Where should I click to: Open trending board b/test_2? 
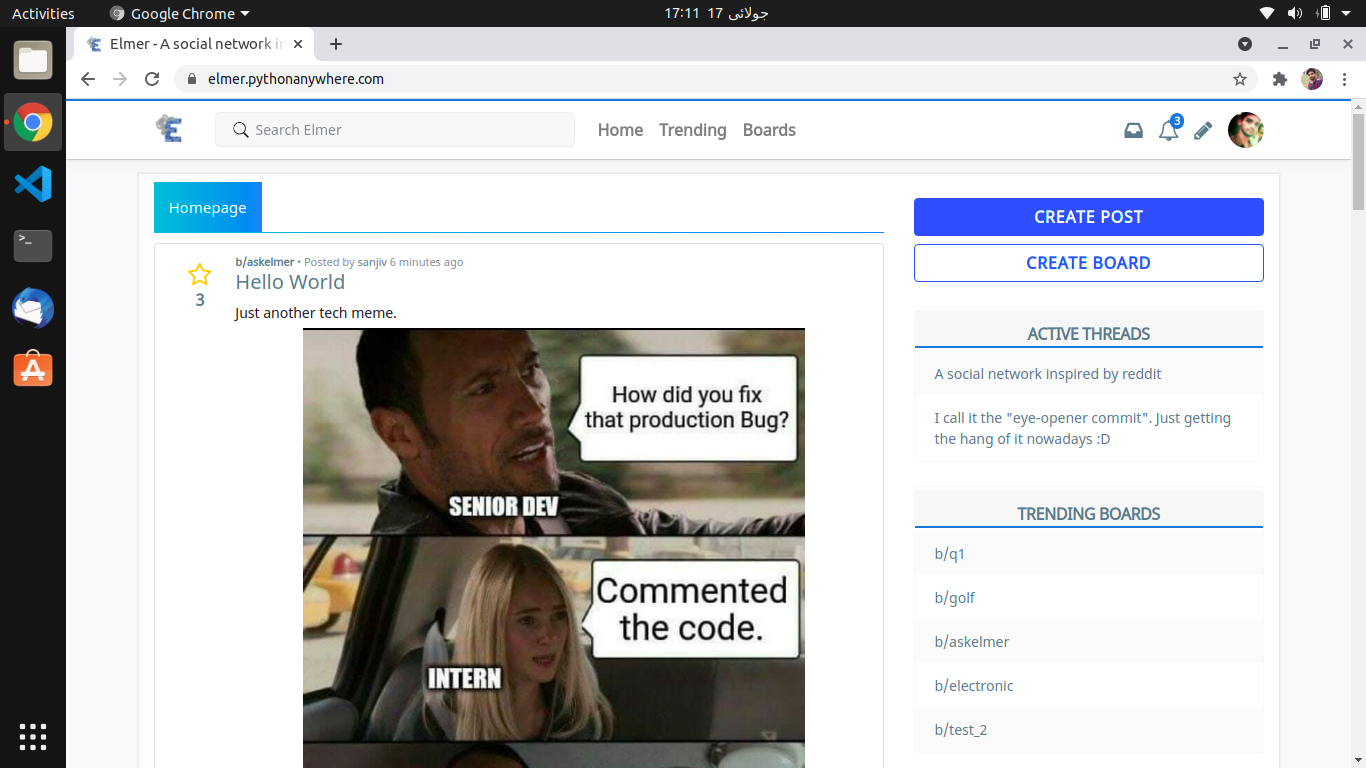(961, 730)
